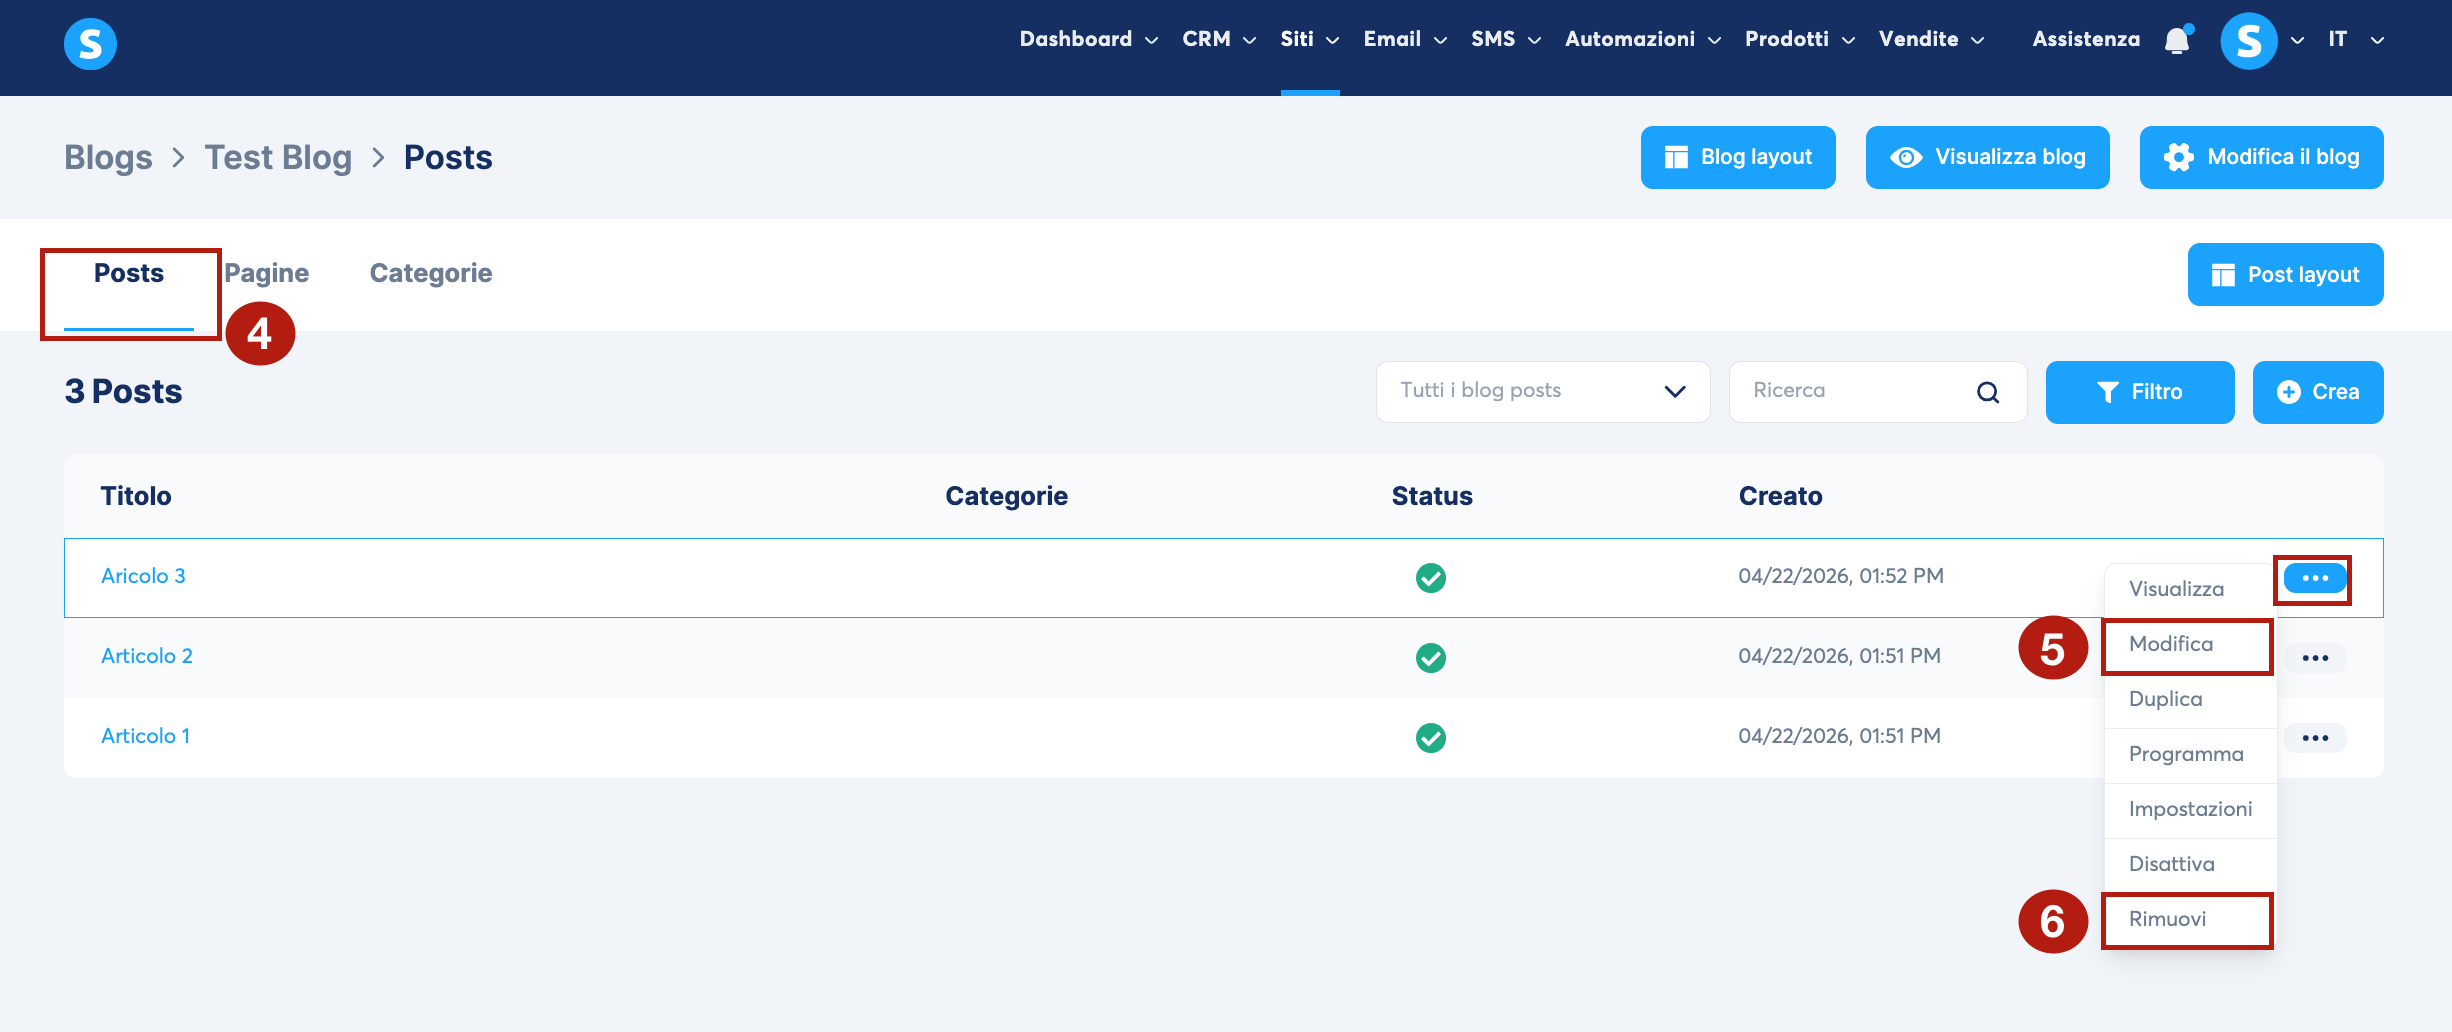Screen dimensions: 2452x1032
Task: Expand the Siti navigation menu
Action: [1309, 39]
